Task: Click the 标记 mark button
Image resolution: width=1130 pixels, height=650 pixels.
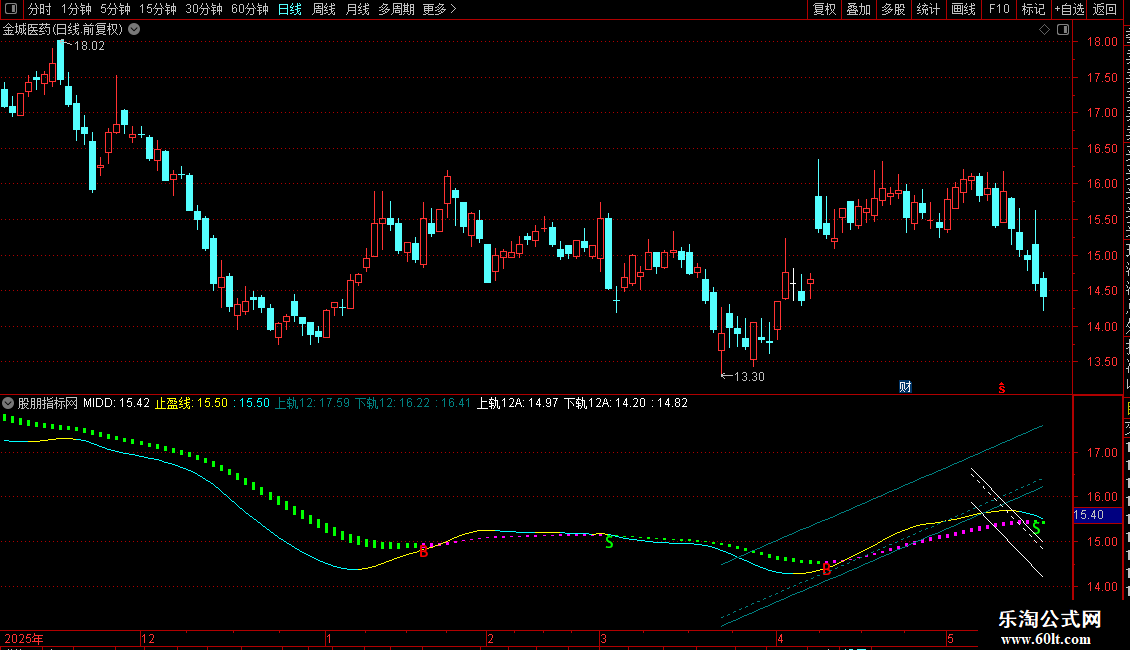Action: coord(1033,9)
